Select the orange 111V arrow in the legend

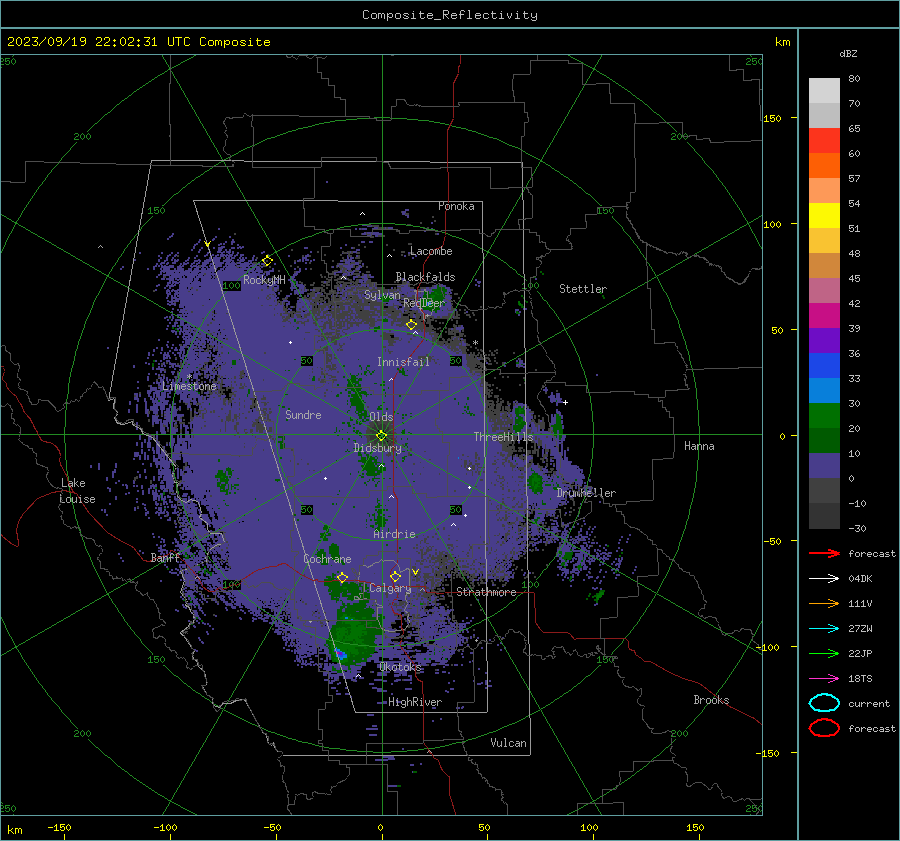click(824, 603)
